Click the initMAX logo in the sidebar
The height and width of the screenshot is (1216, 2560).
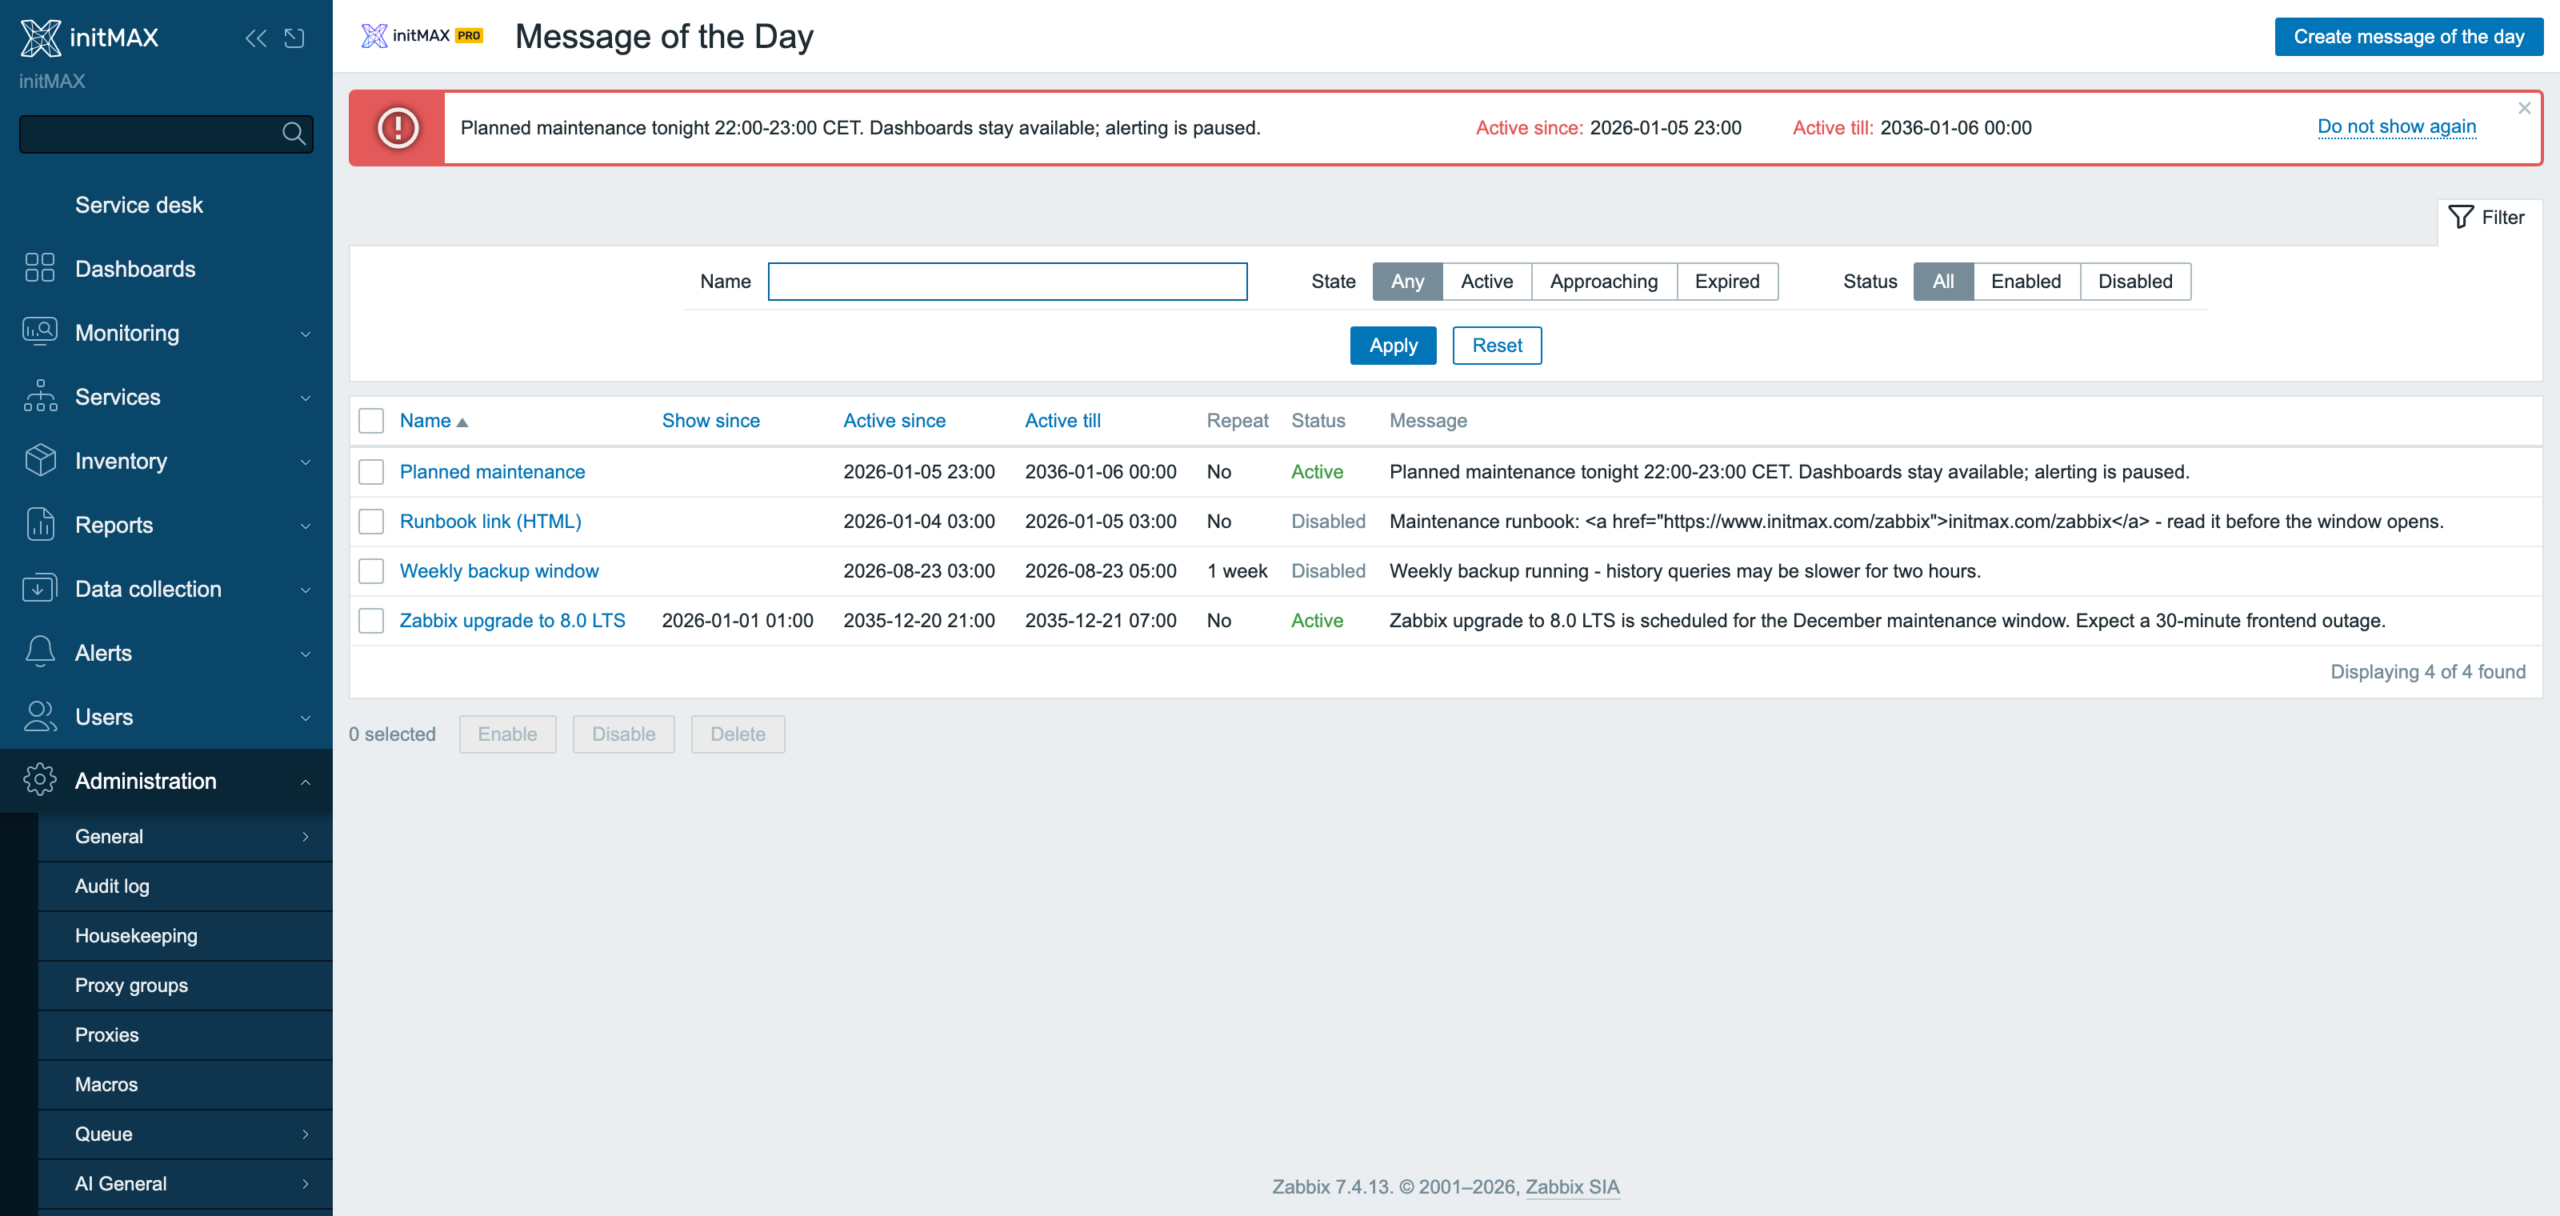pos(90,38)
